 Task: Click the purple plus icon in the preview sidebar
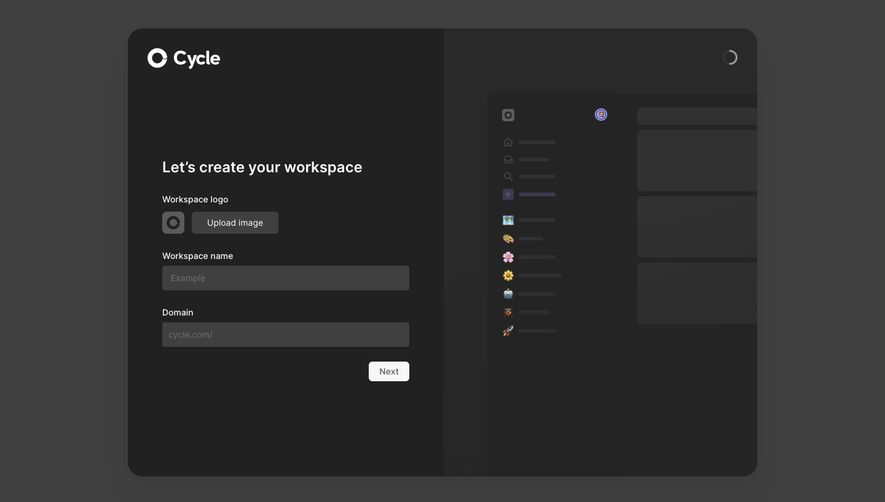tap(508, 194)
